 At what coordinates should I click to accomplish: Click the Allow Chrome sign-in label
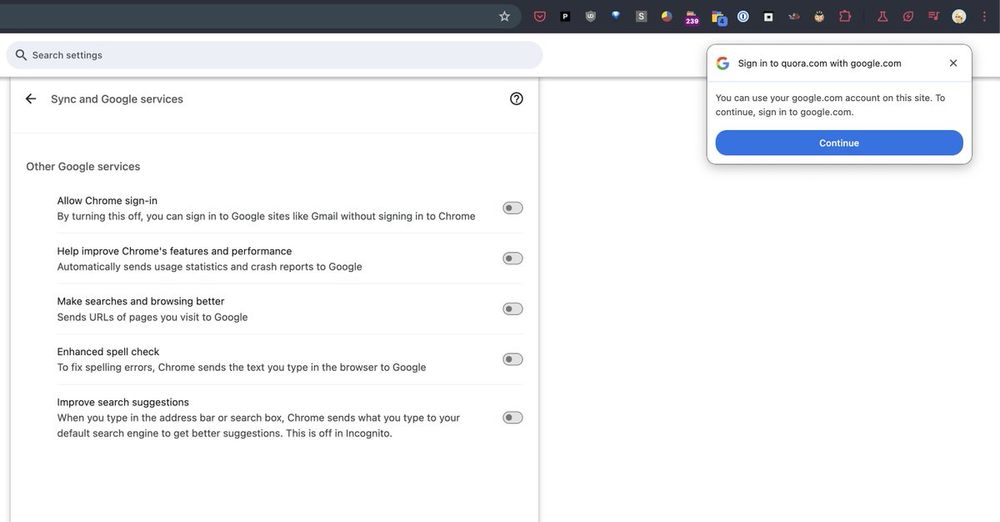coord(107,200)
